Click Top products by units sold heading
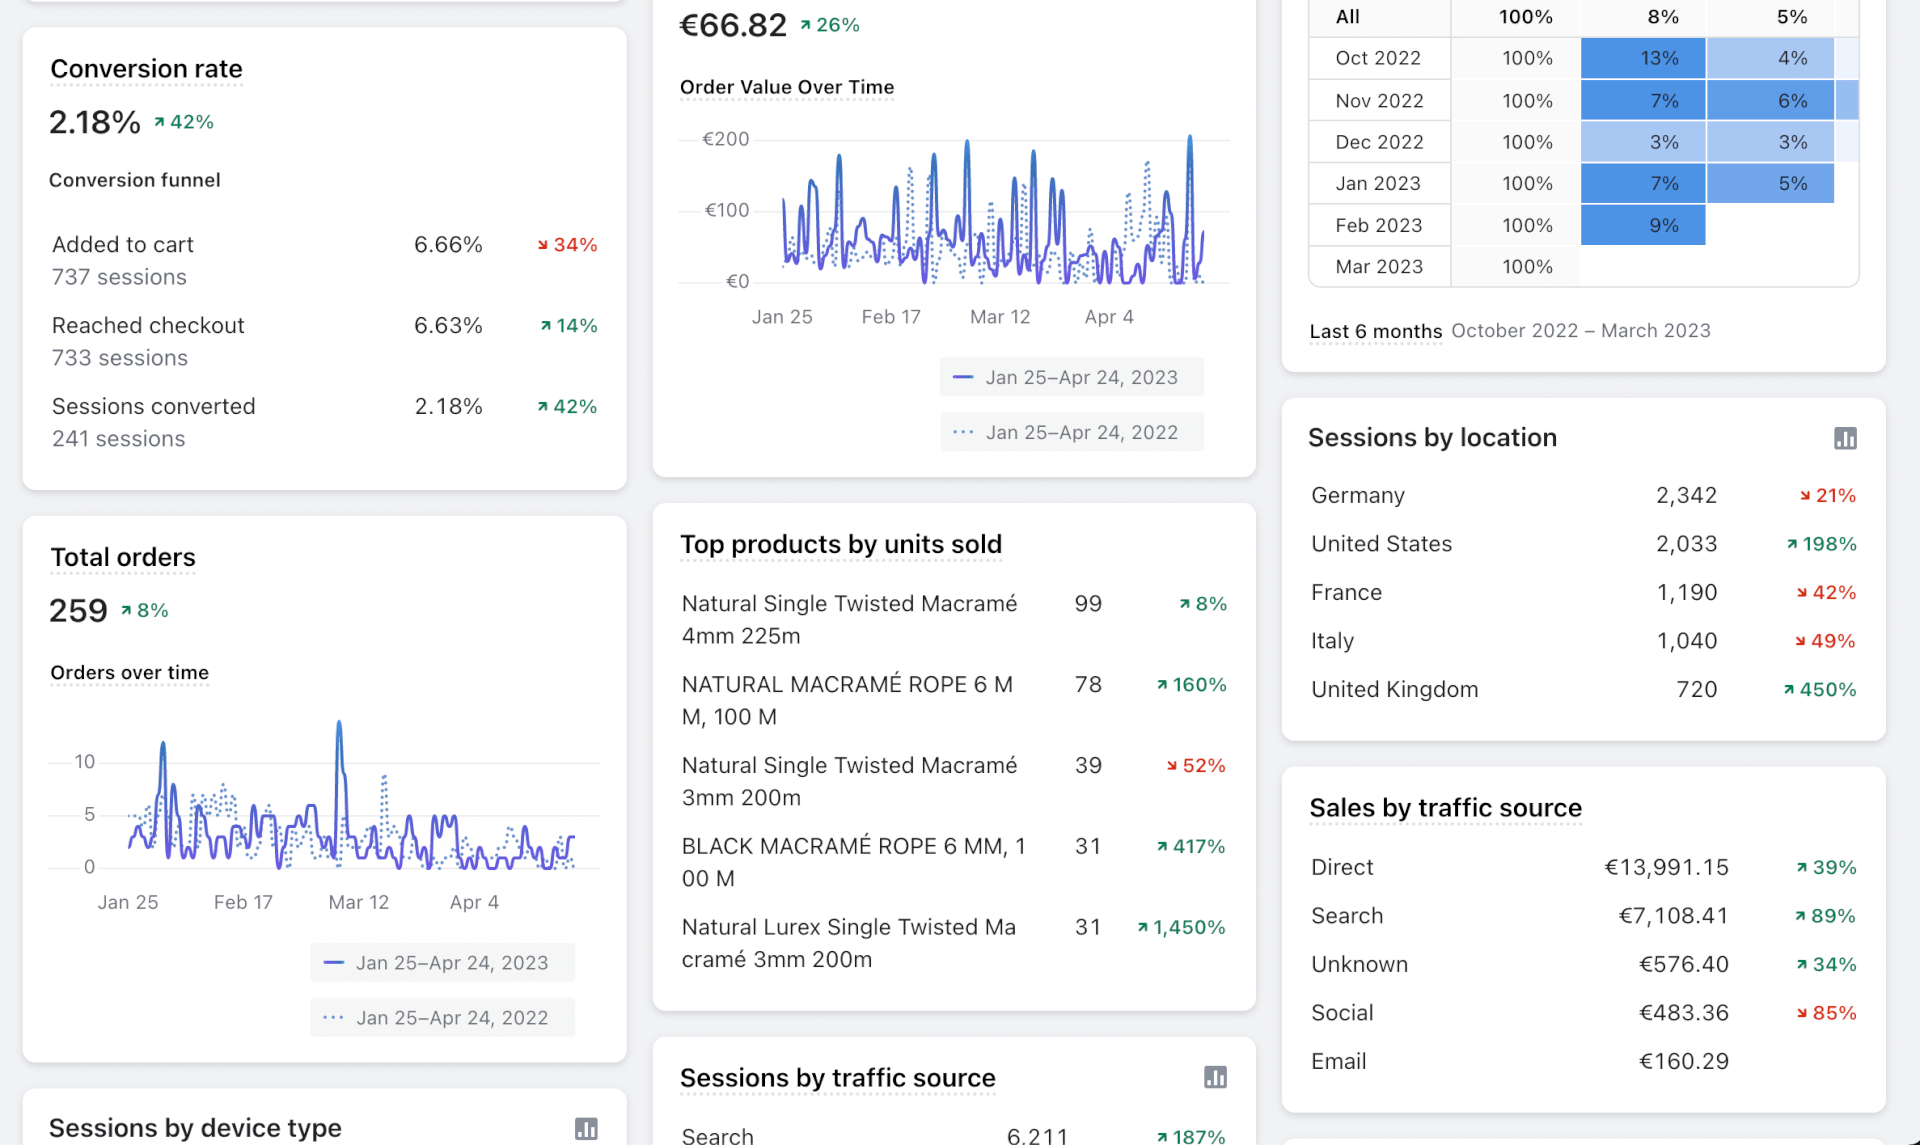 (x=841, y=544)
